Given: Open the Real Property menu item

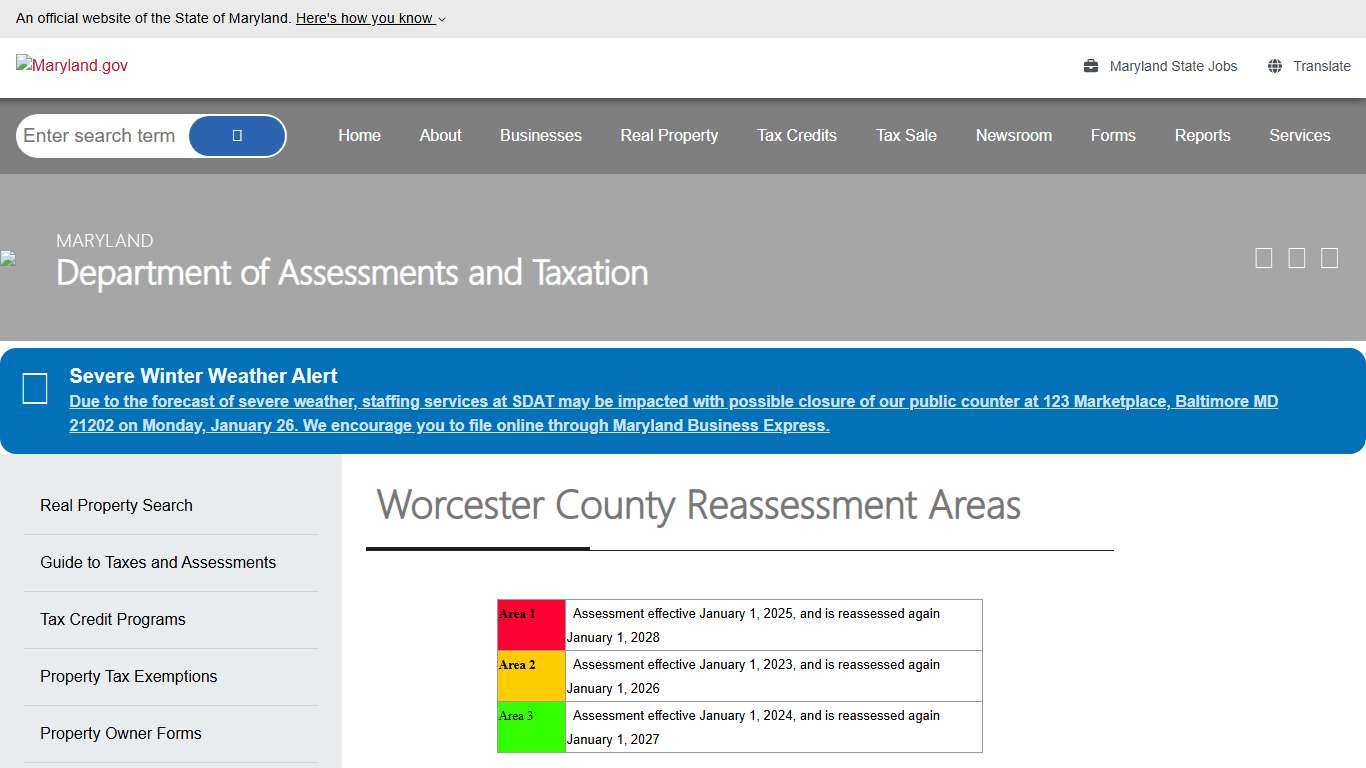Looking at the screenshot, I should point(669,135).
